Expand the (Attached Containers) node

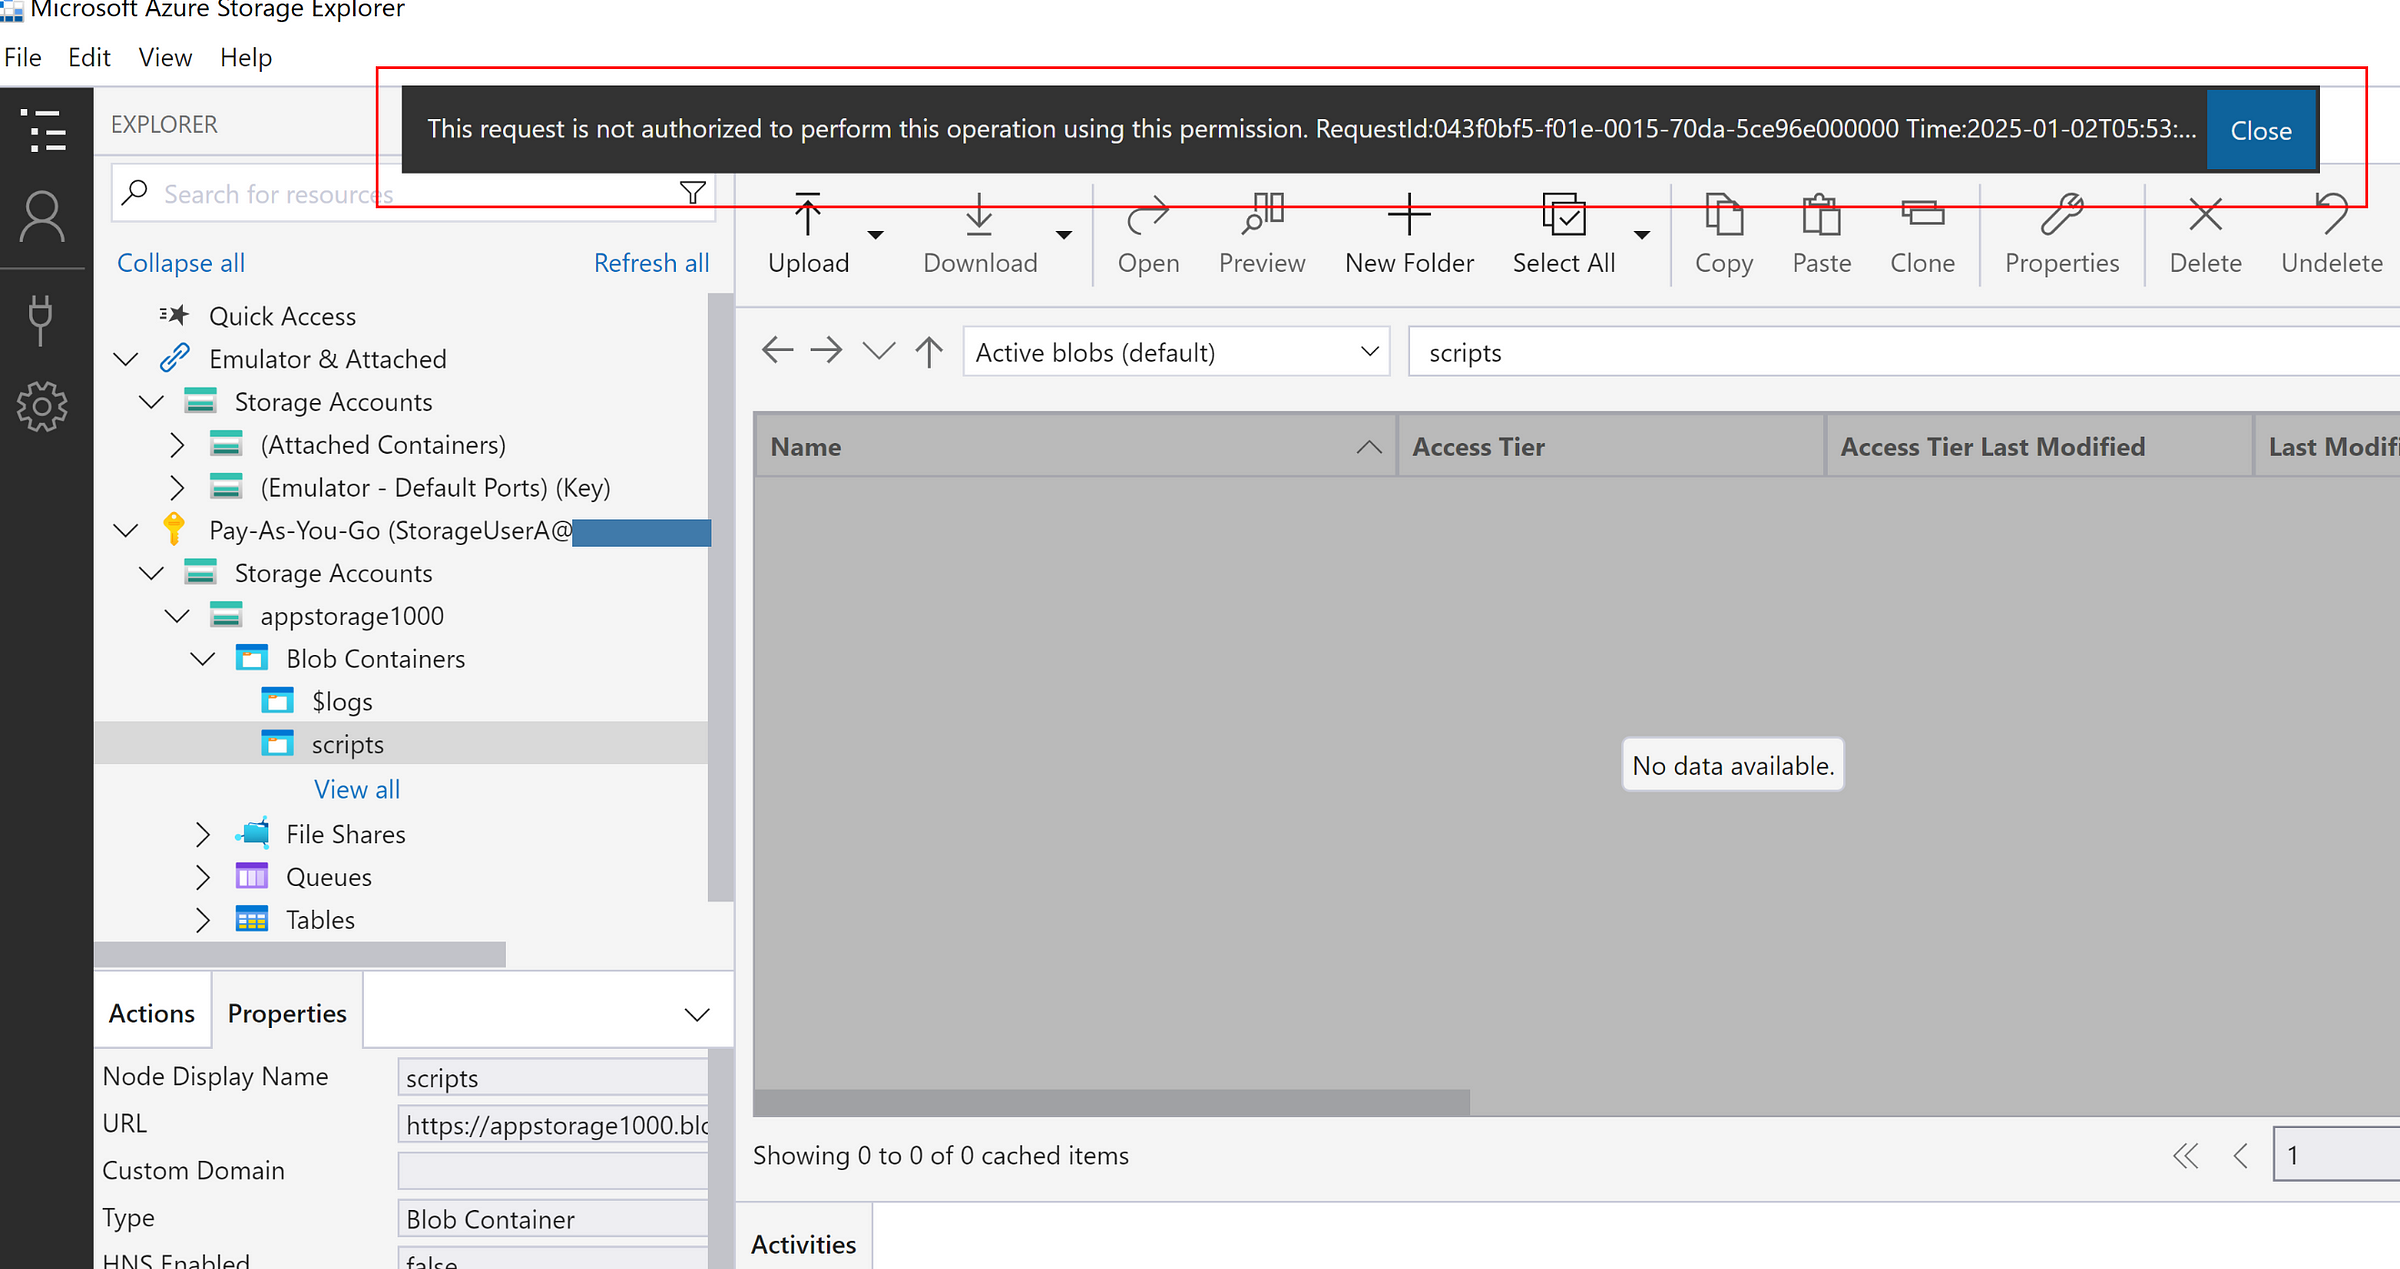pyautogui.click(x=177, y=445)
